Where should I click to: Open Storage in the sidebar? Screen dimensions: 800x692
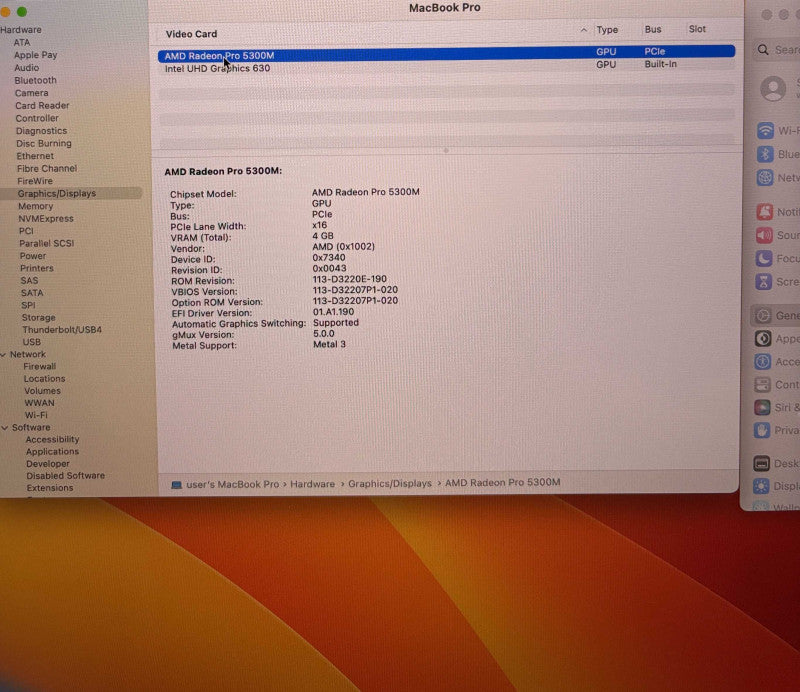click(x=38, y=317)
